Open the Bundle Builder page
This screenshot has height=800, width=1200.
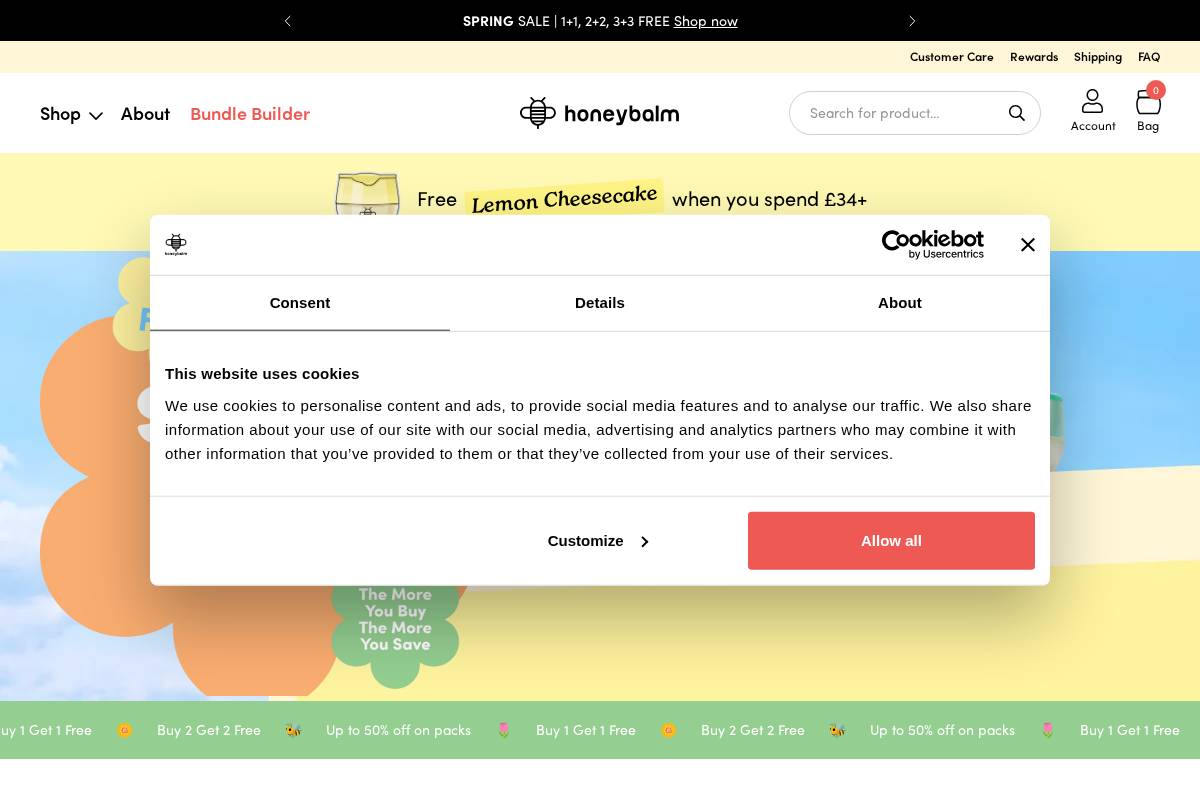[x=250, y=113]
